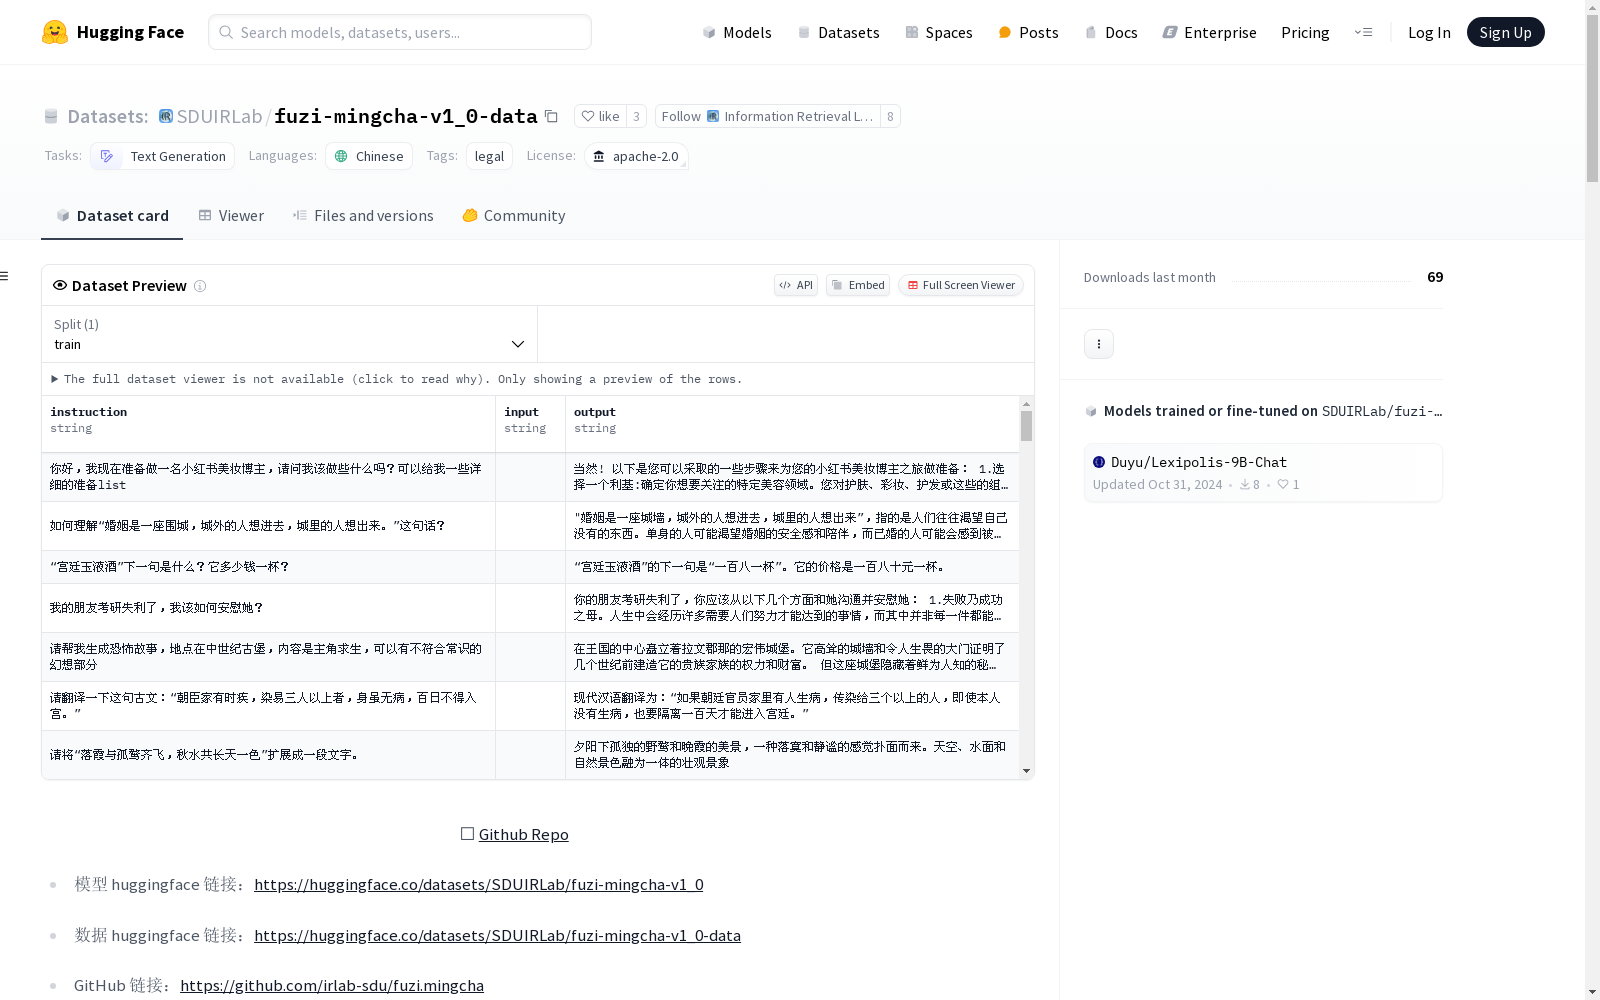This screenshot has height=1000, width=1600.
Task: Click the instruction cell about 婚姻是一座围城
Action: (268, 526)
